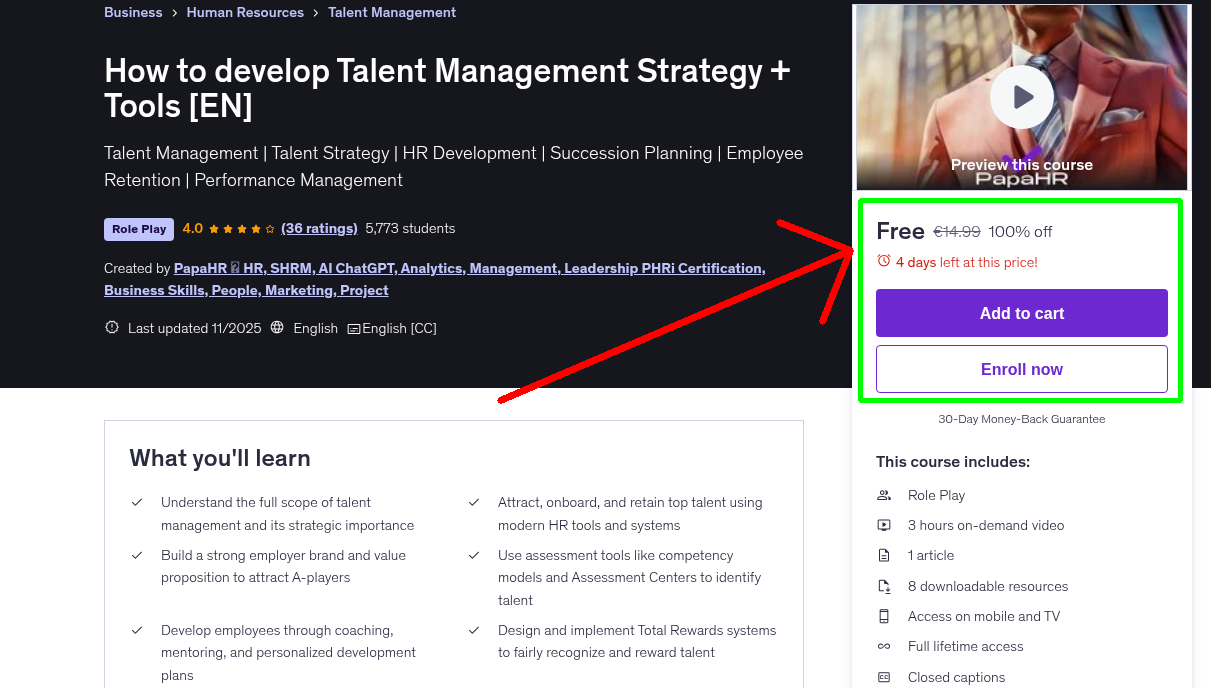The width and height of the screenshot is (1211, 688).
Task: Click the Add to cart button
Action: point(1021,313)
